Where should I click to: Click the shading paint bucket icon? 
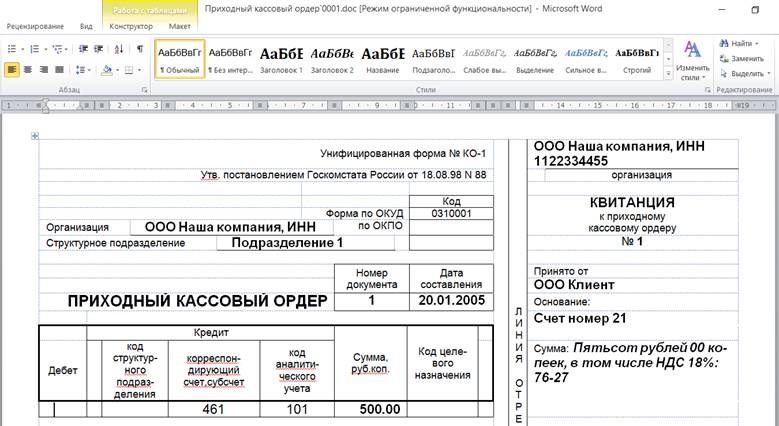point(106,70)
